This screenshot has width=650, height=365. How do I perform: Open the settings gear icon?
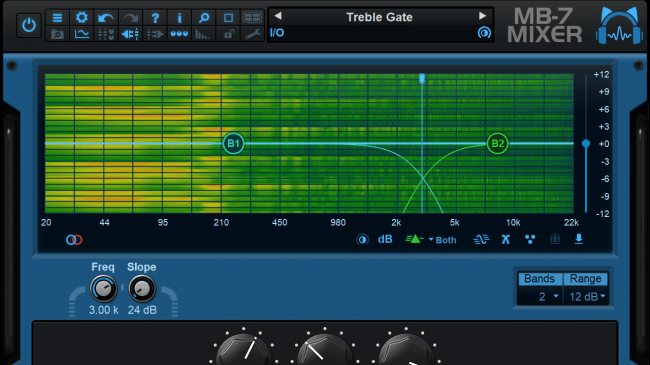[x=82, y=18]
